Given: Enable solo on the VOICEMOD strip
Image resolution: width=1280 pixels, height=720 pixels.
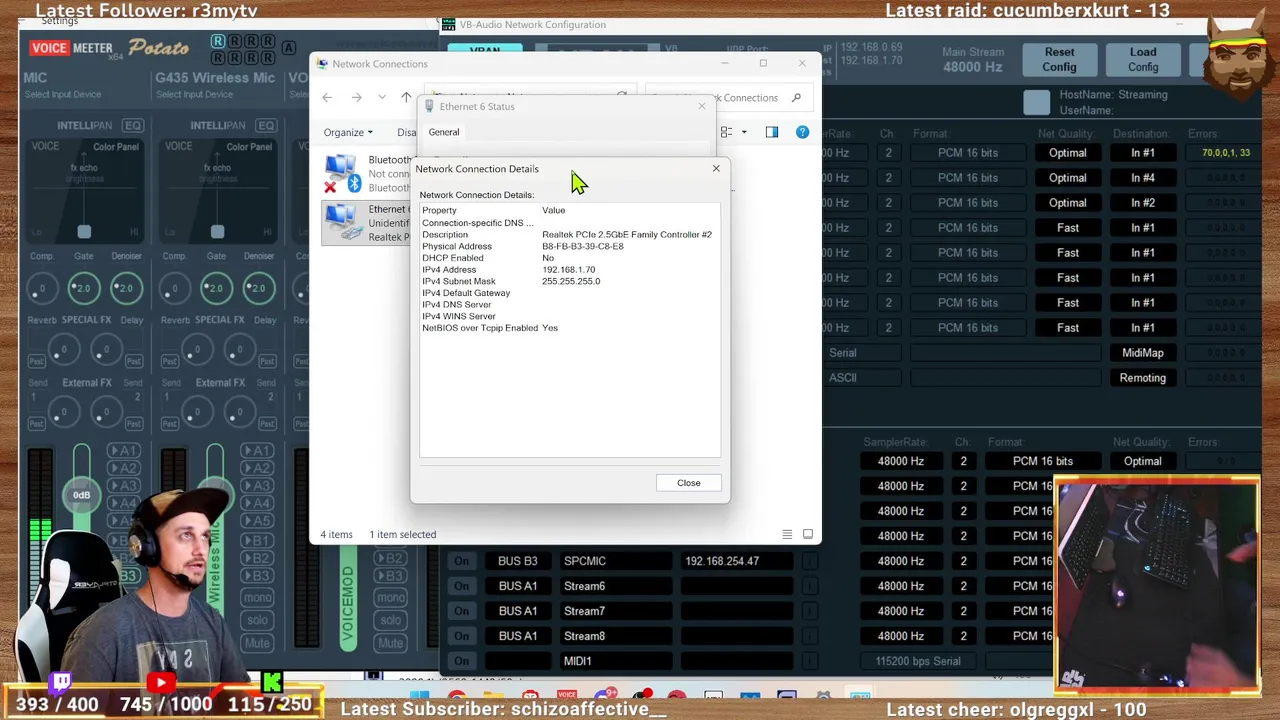Looking at the screenshot, I should click(390, 621).
